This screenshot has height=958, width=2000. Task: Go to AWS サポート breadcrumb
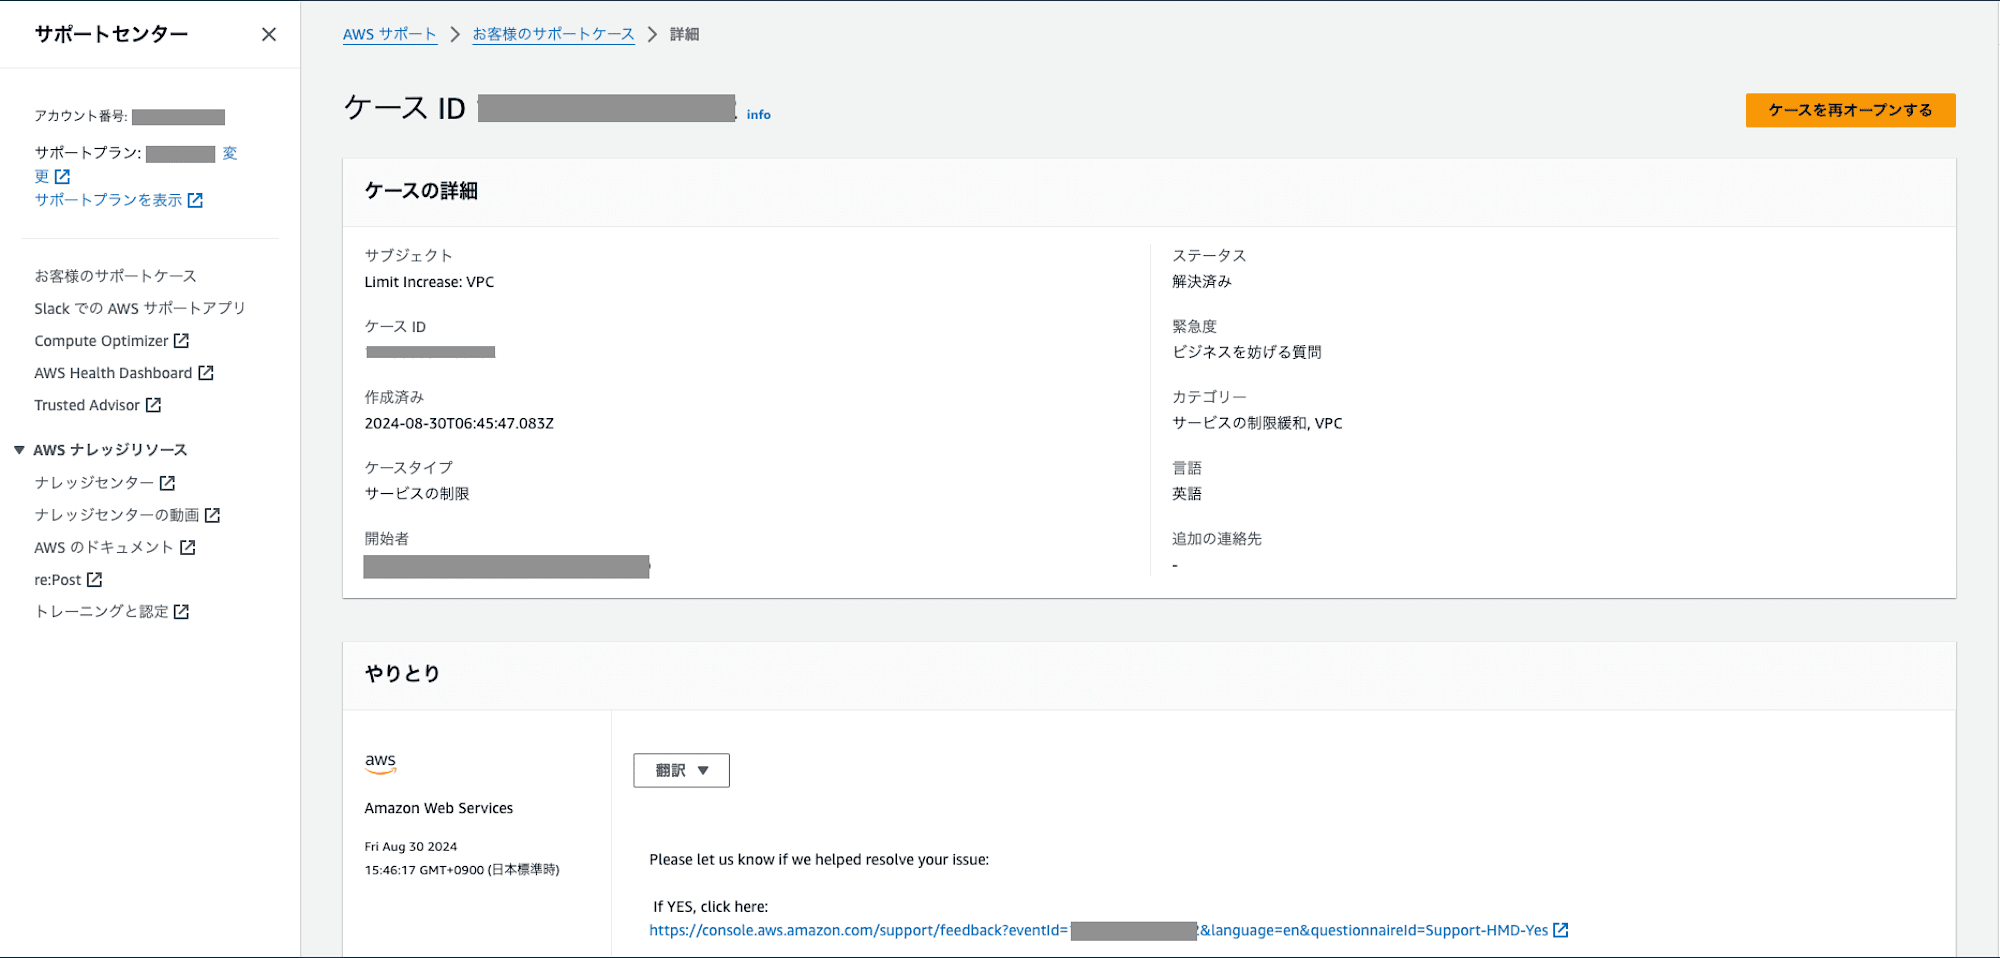pyautogui.click(x=390, y=34)
